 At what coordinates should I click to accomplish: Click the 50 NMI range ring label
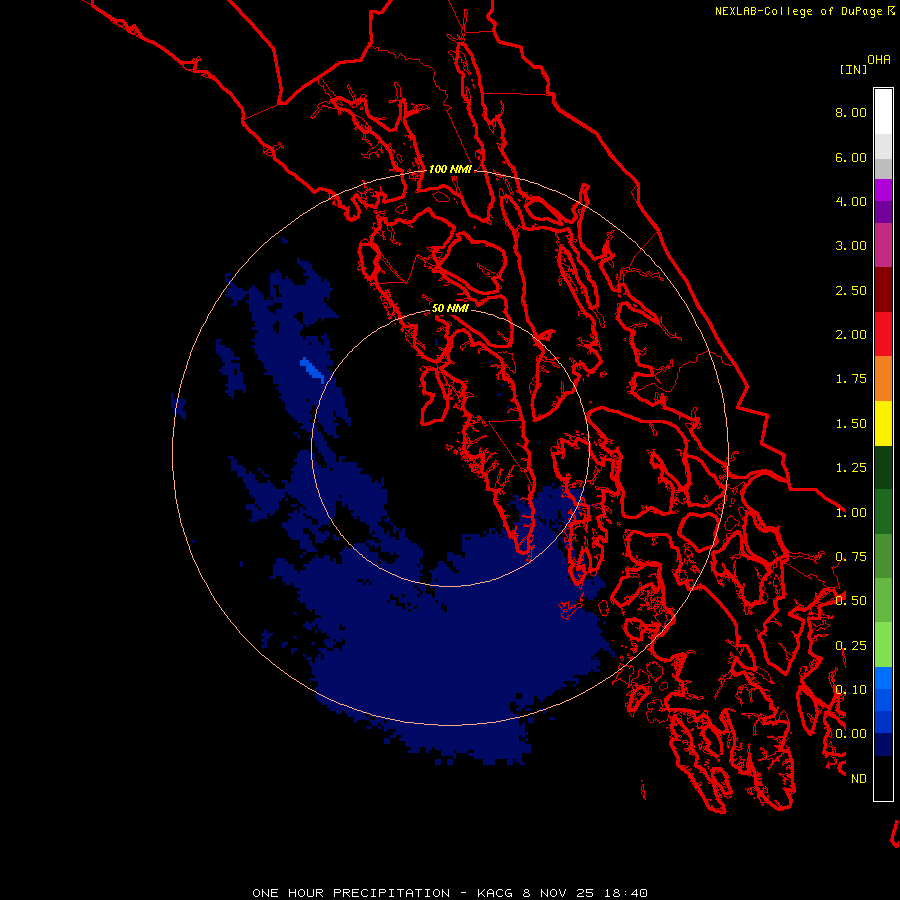(x=450, y=309)
